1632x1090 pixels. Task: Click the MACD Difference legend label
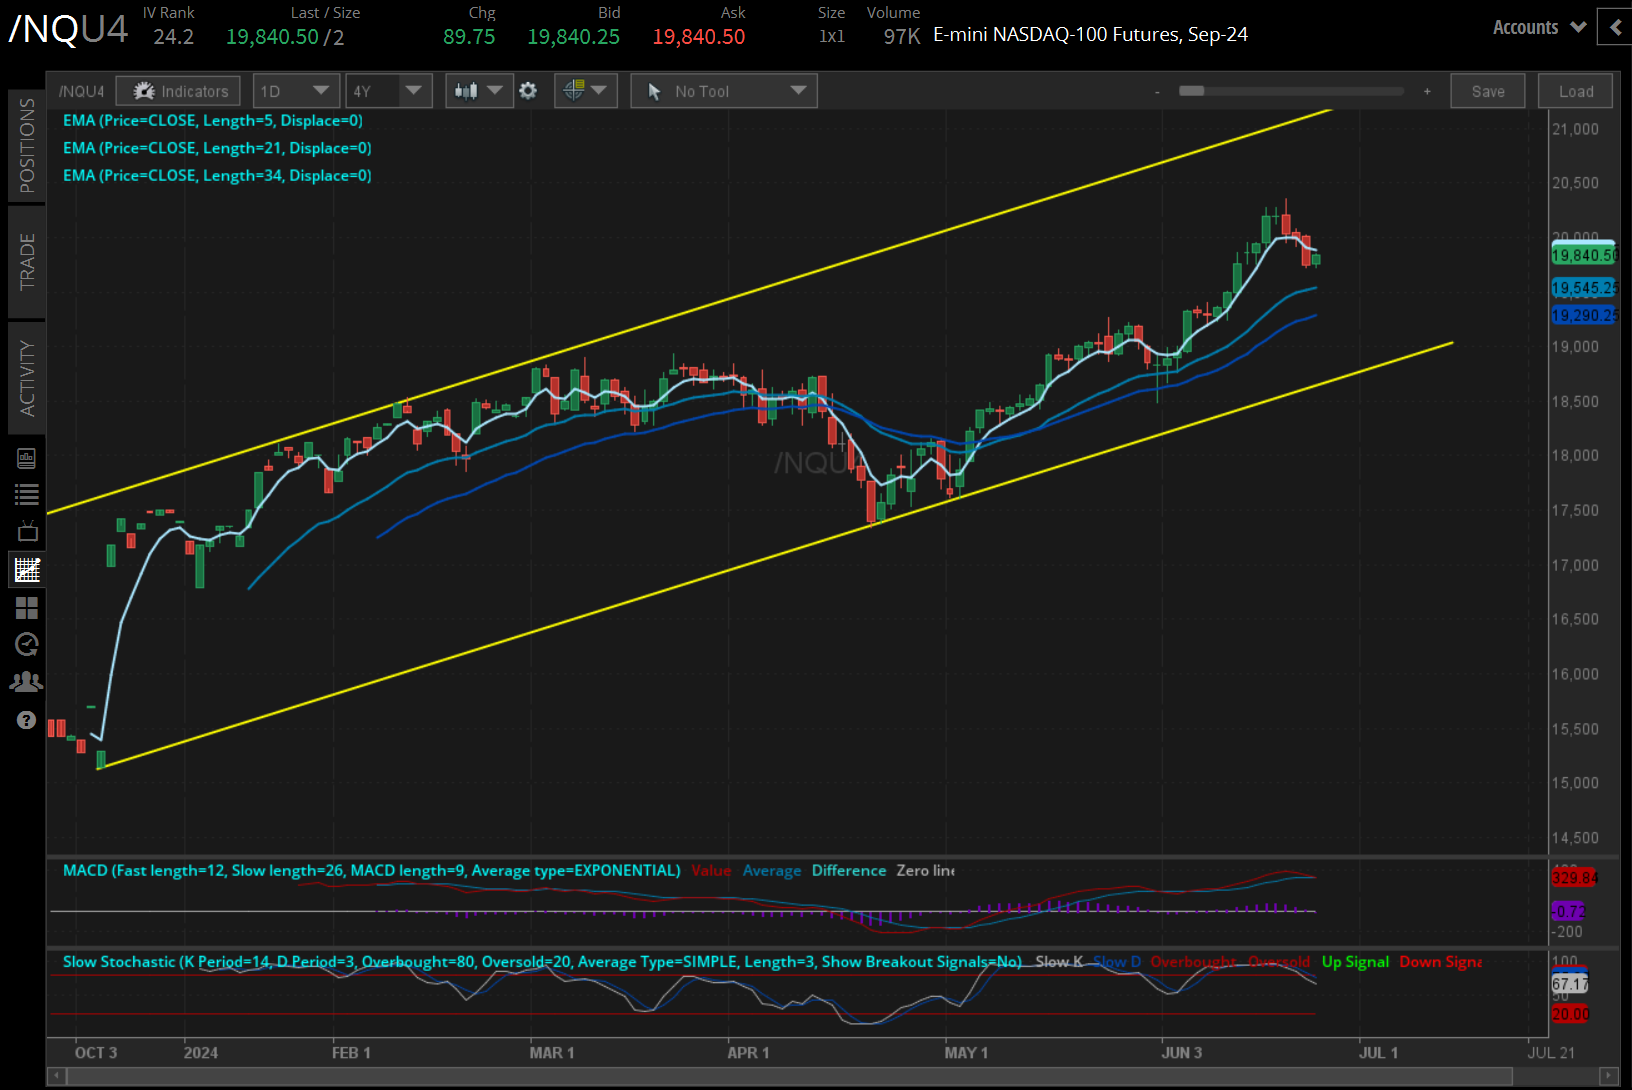[x=848, y=870]
